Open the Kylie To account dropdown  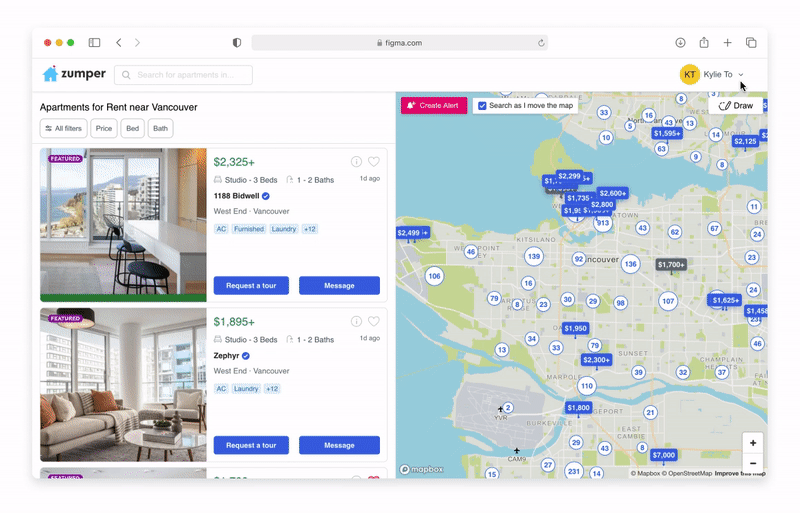723,75
